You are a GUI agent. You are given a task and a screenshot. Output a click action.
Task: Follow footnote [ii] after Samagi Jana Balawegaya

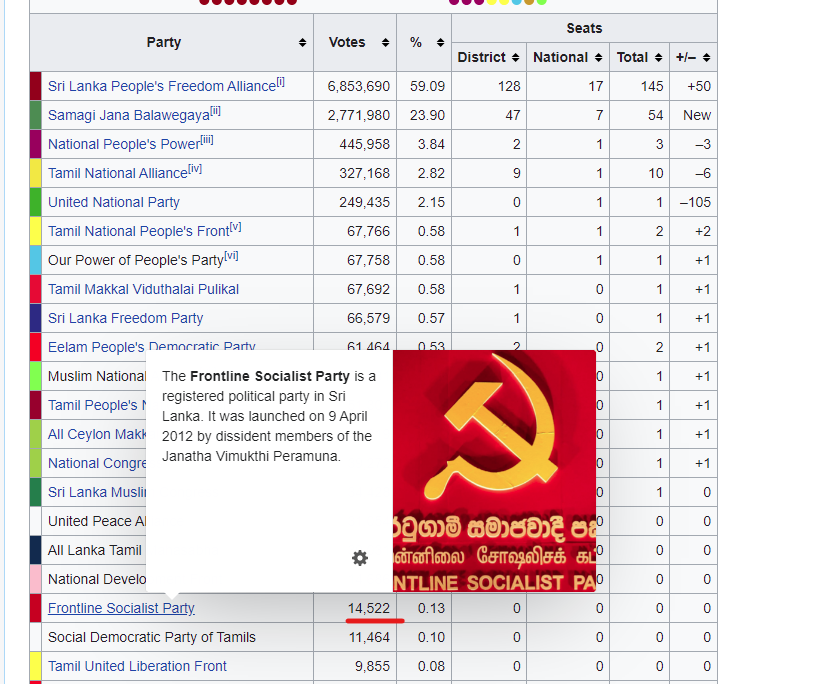(x=215, y=111)
